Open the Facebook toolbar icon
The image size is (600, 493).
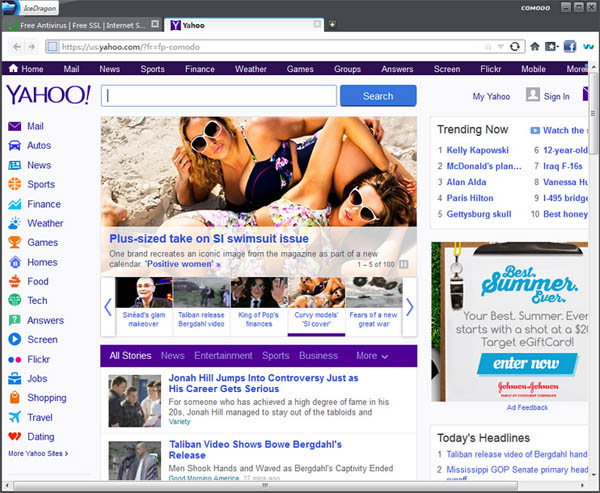[x=570, y=47]
